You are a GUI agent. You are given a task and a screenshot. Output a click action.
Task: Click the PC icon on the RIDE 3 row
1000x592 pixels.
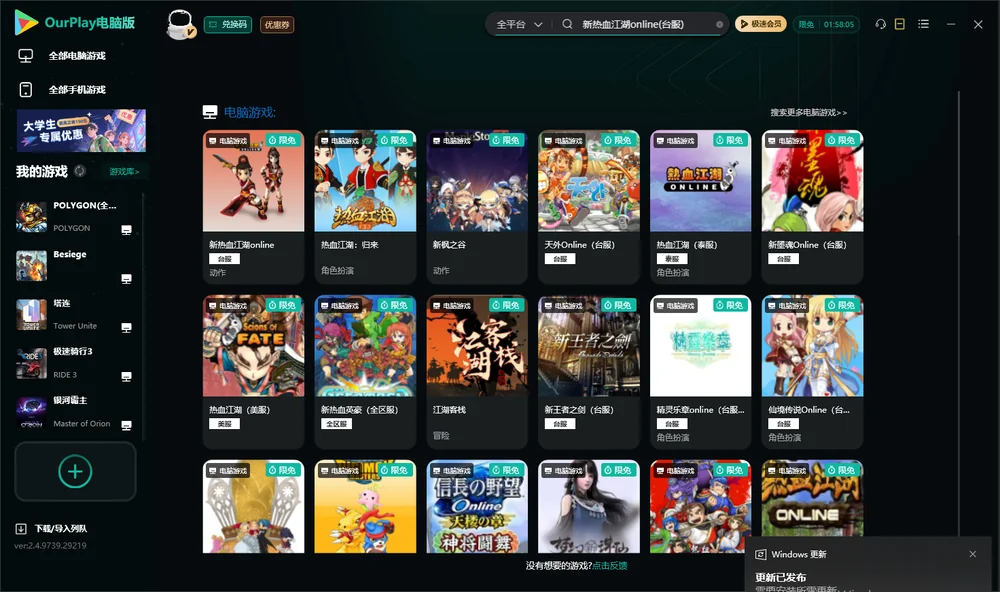126,376
